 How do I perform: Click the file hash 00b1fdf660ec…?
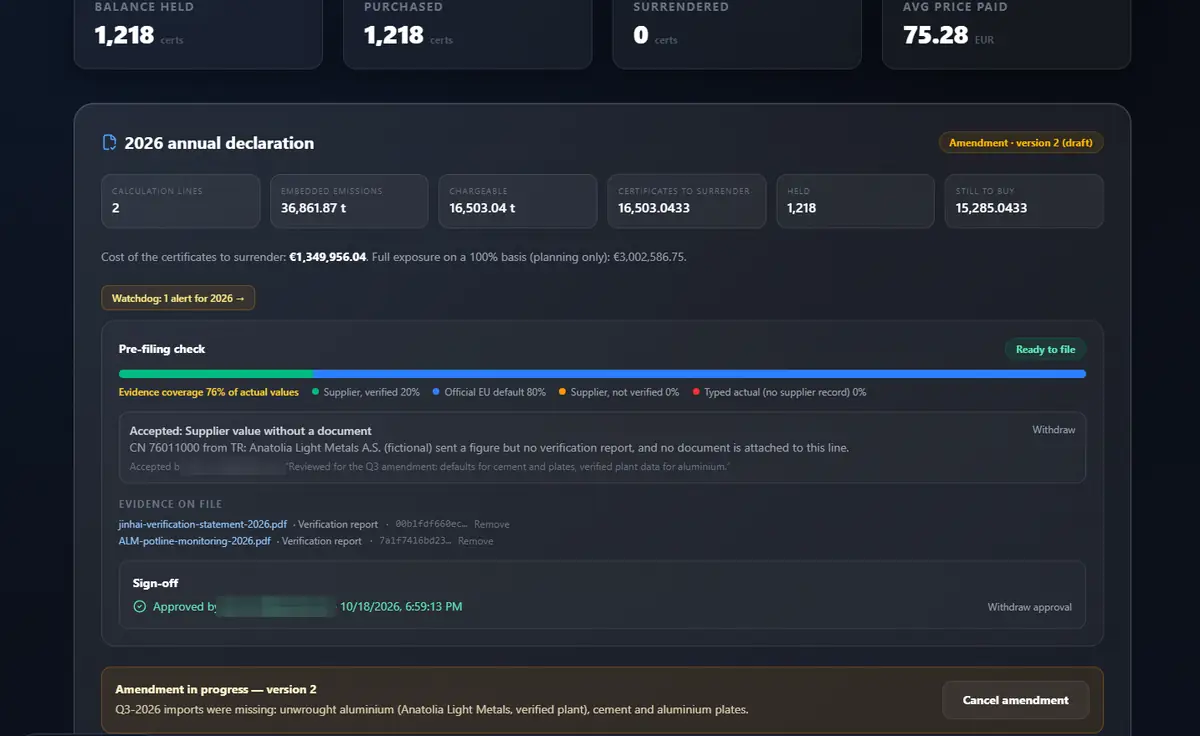coord(431,524)
